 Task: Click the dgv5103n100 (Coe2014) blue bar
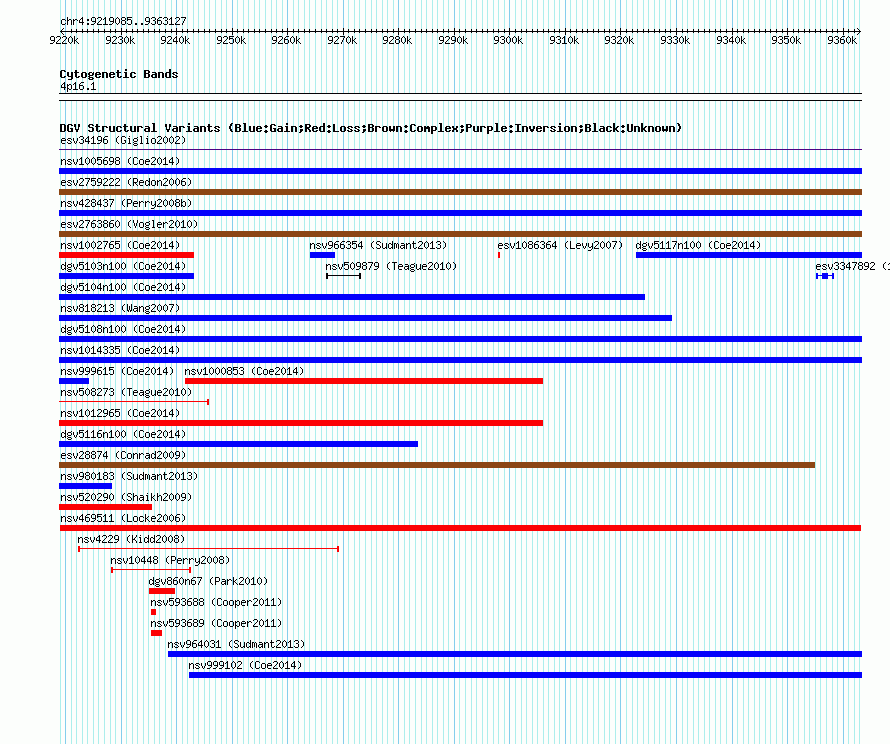(127, 276)
